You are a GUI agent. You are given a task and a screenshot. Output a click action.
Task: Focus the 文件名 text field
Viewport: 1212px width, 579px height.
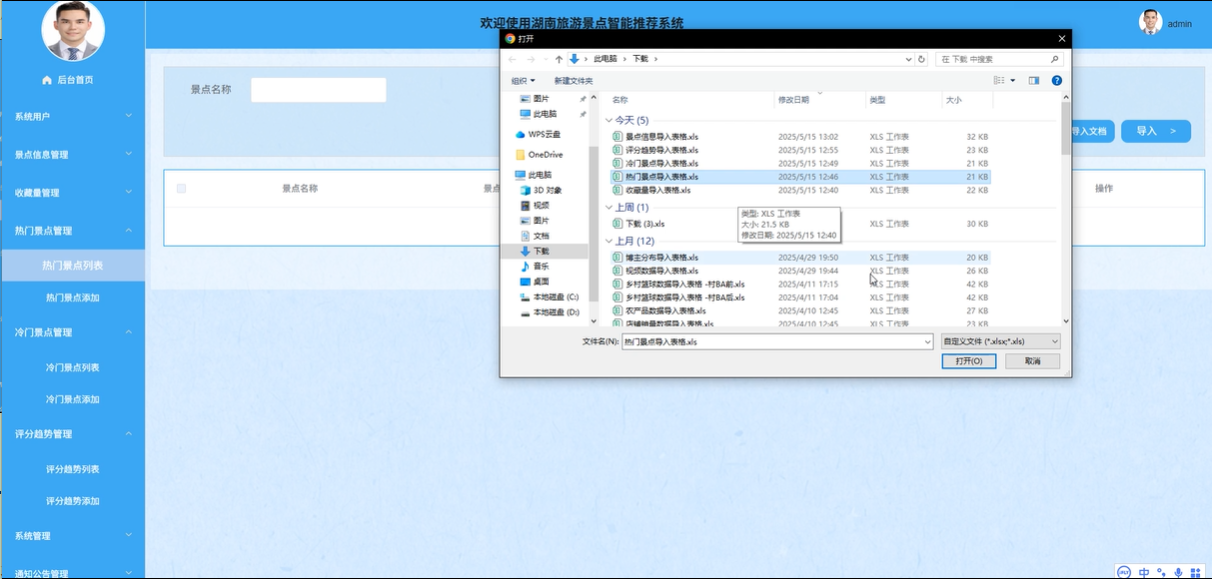(x=772, y=341)
